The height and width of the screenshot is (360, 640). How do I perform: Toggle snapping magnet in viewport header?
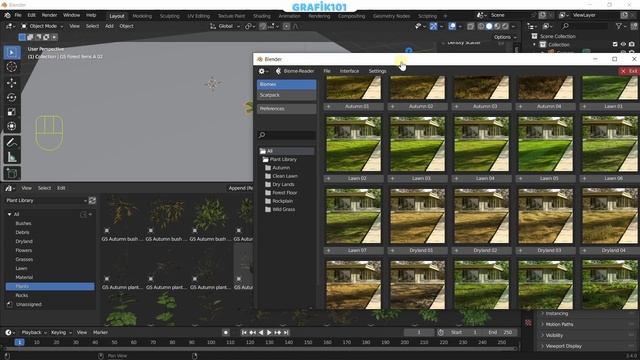click(x=263, y=26)
